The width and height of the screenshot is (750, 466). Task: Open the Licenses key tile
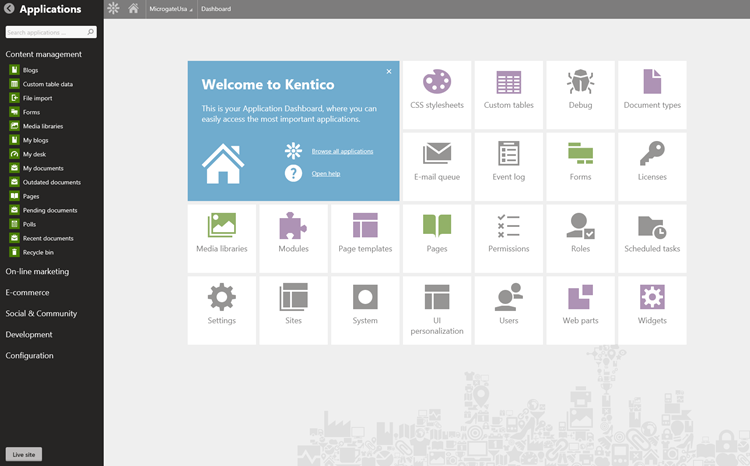point(652,166)
